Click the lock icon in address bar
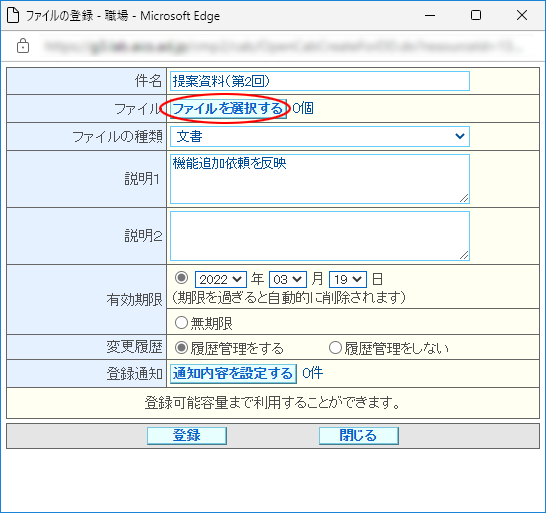Image resolution: width=546 pixels, height=513 pixels. coord(23,46)
